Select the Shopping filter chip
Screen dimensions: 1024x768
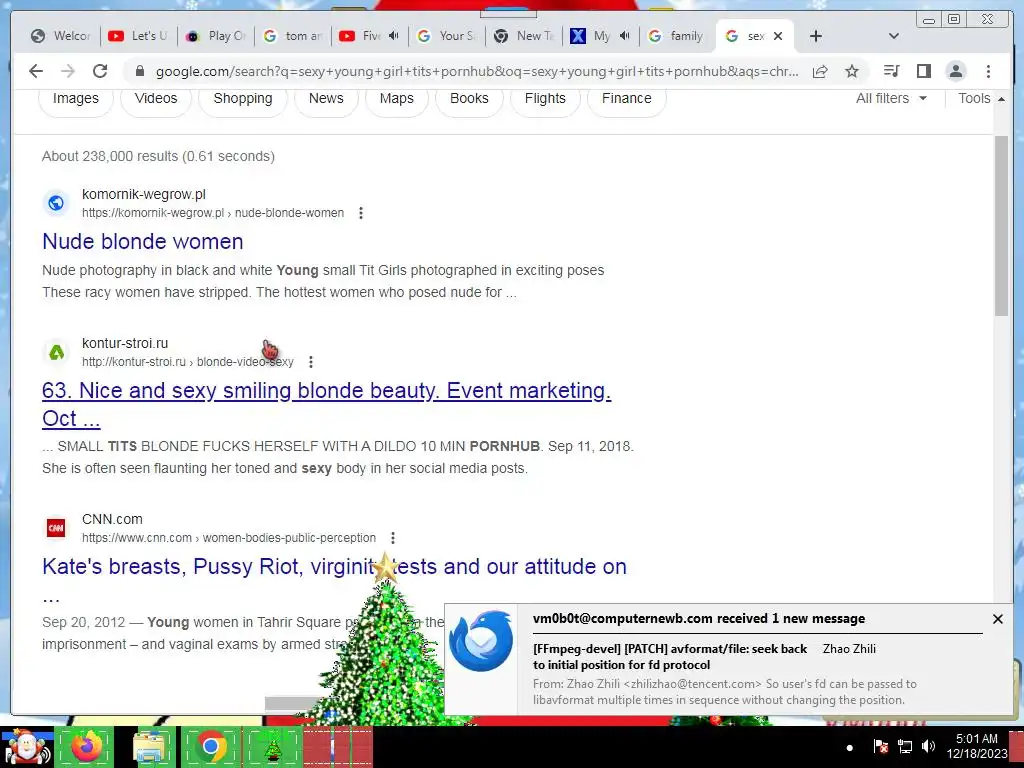[243, 99]
